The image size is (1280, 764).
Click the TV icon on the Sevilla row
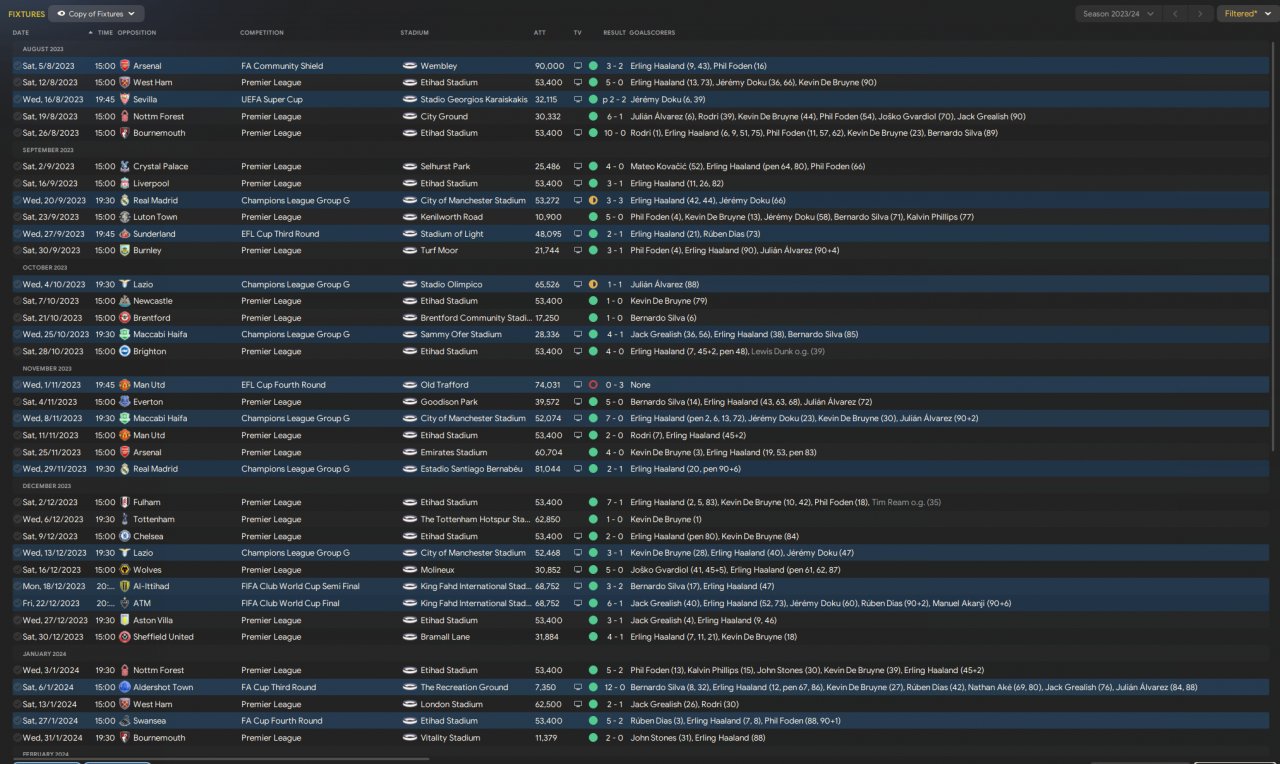click(x=577, y=100)
